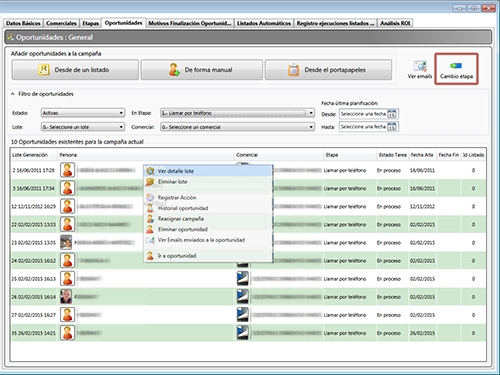Click '2 16/06/2011 17:28' lote cell
The width and height of the screenshot is (500, 375).
[x=33, y=170]
